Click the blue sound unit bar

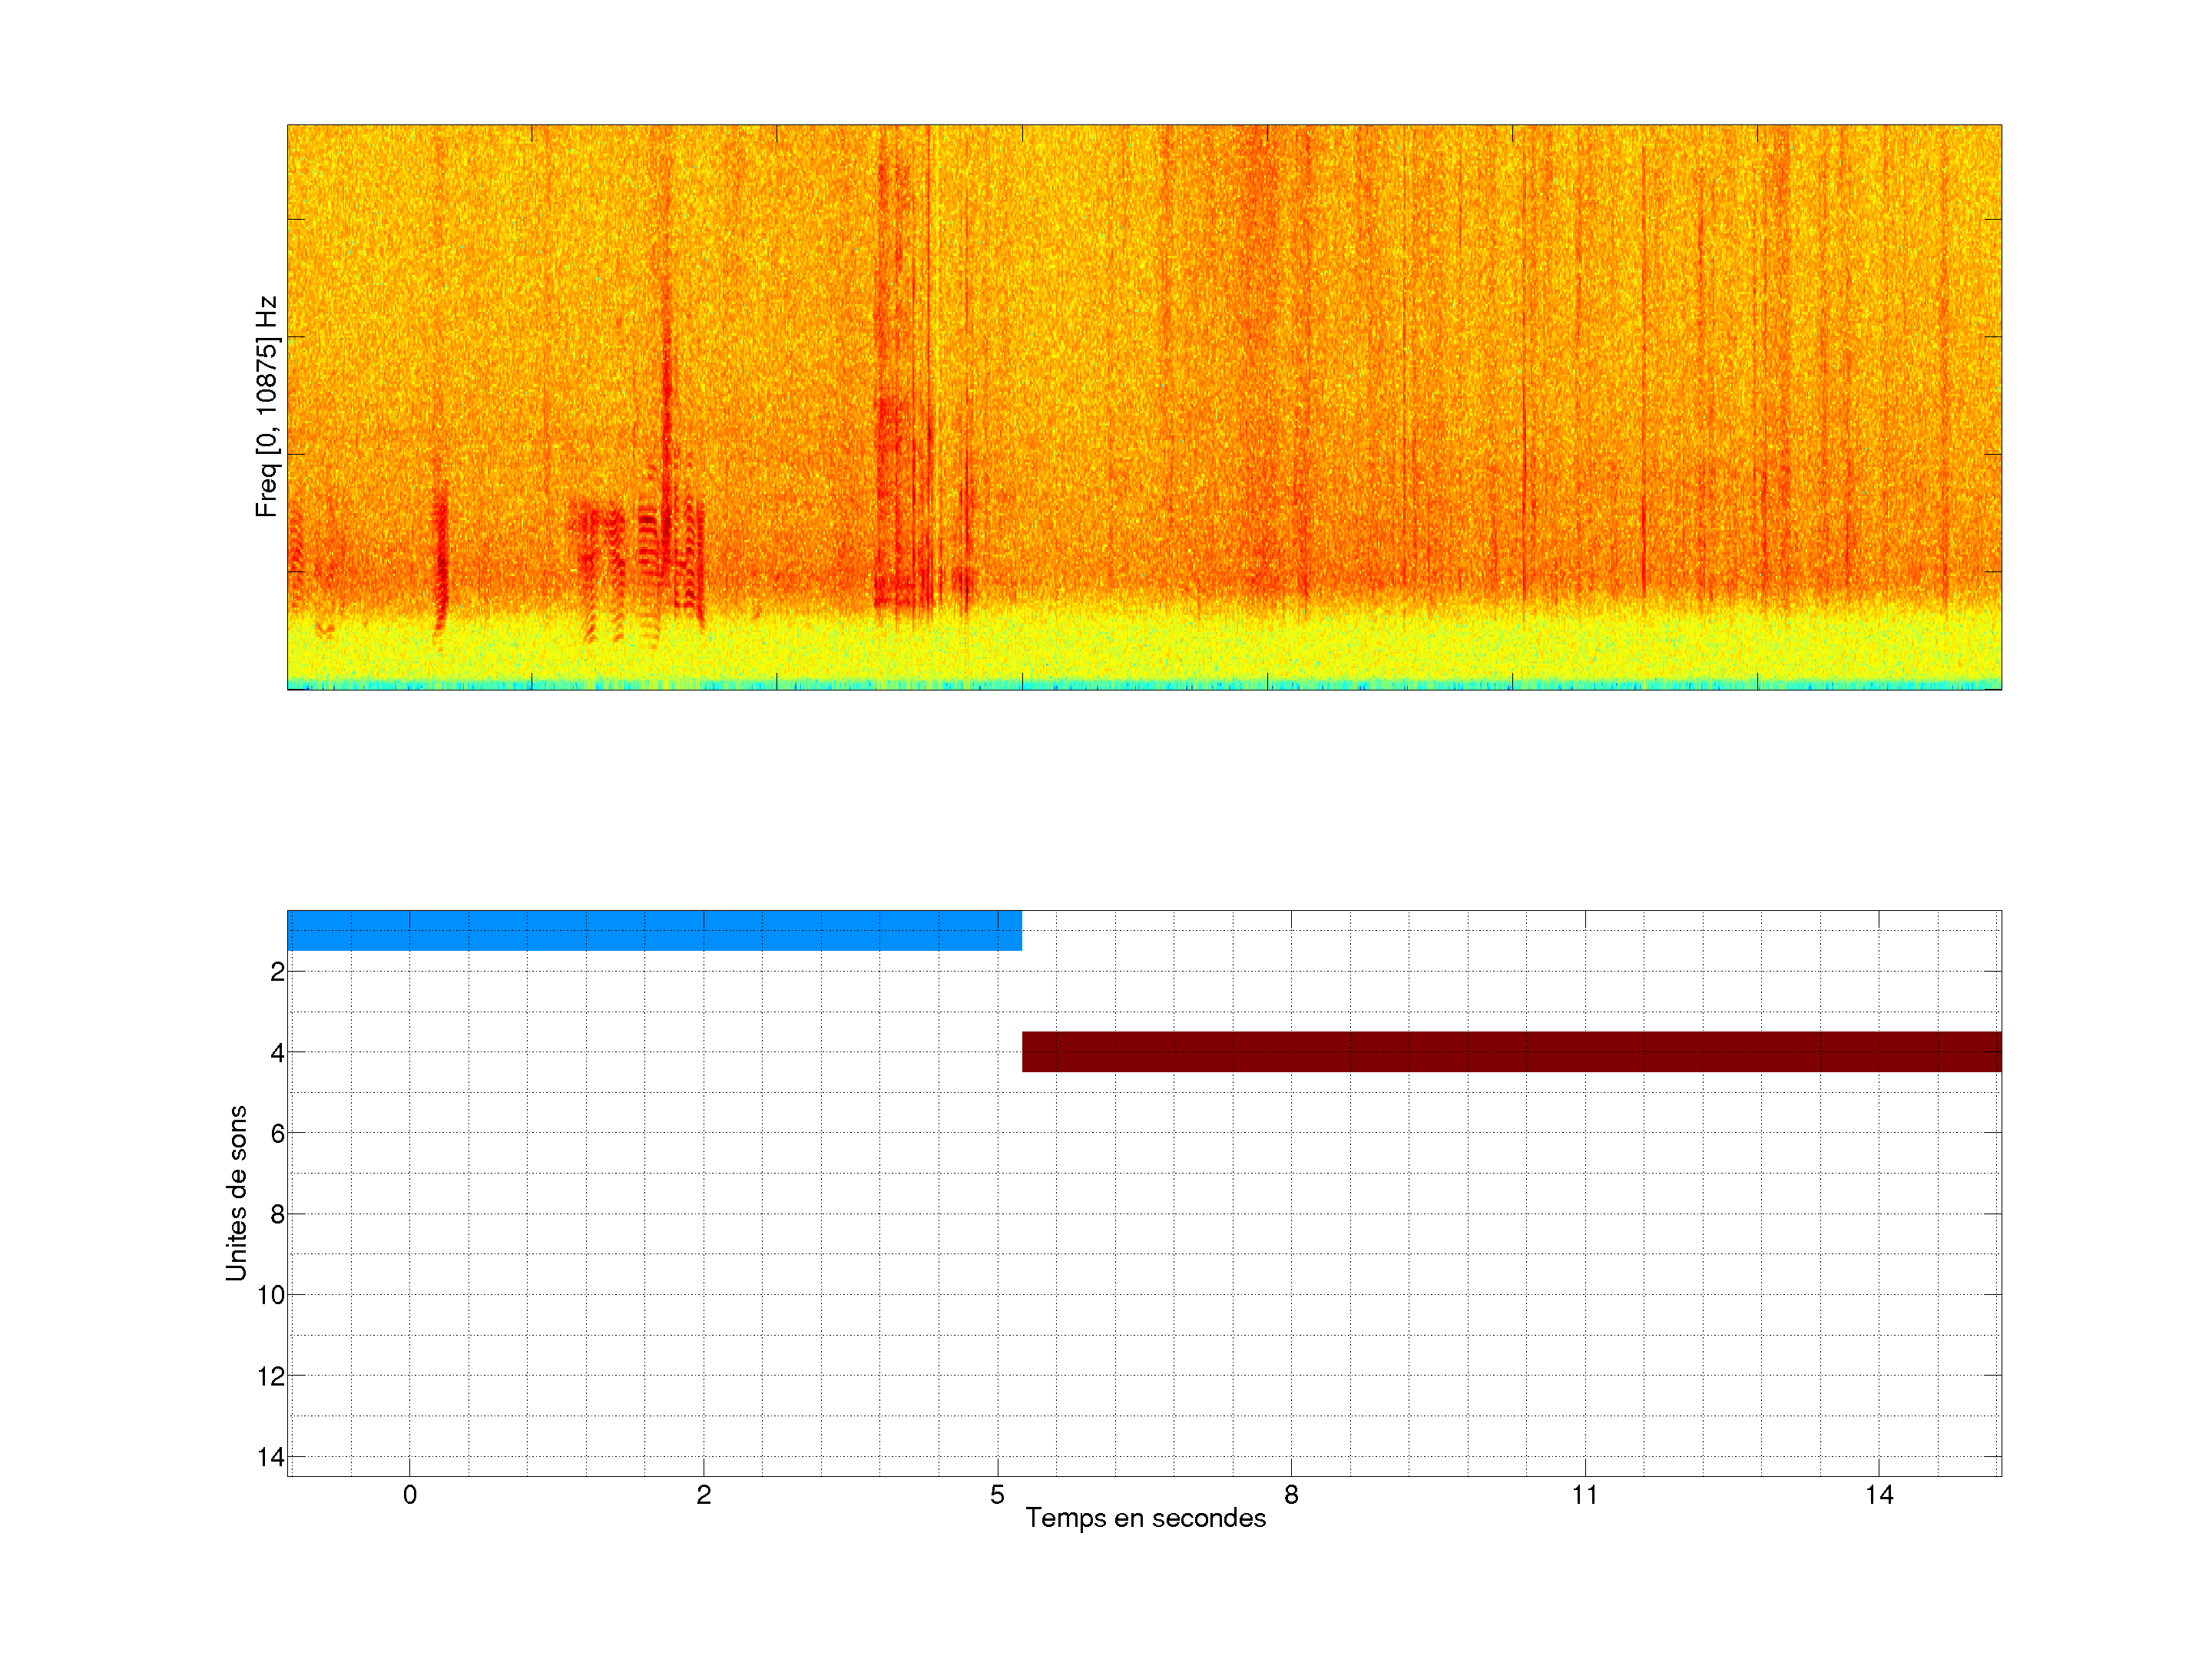pyautogui.click(x=654, y=930)
